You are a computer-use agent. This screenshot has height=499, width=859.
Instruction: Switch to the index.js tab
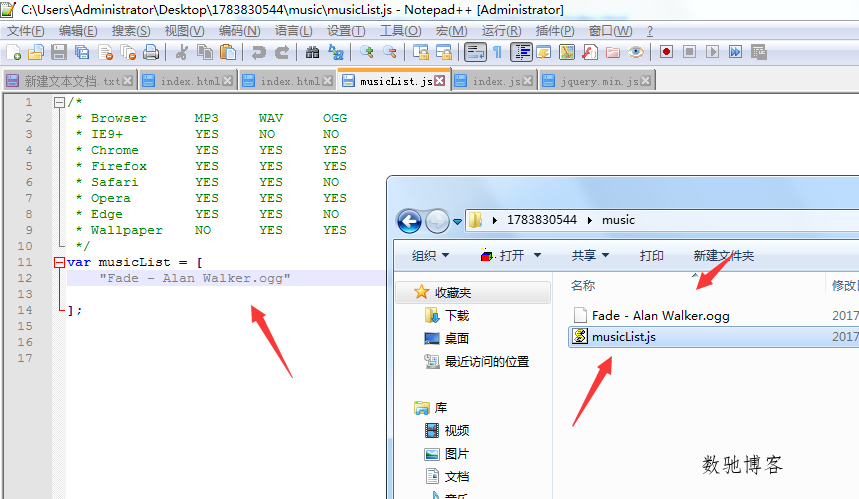tap(494, 81)
